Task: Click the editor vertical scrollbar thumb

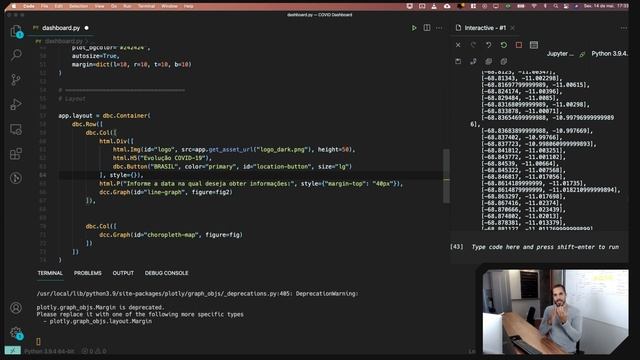Action: pos(447,176)
